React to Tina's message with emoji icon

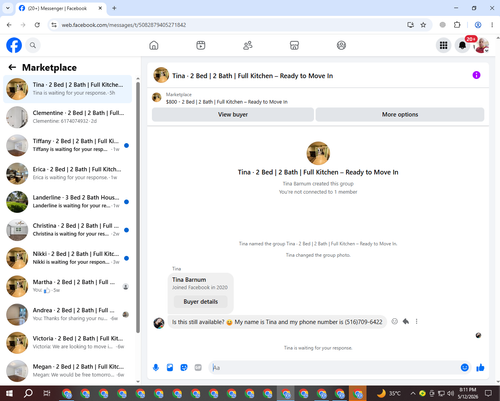(x=394, y=322)
